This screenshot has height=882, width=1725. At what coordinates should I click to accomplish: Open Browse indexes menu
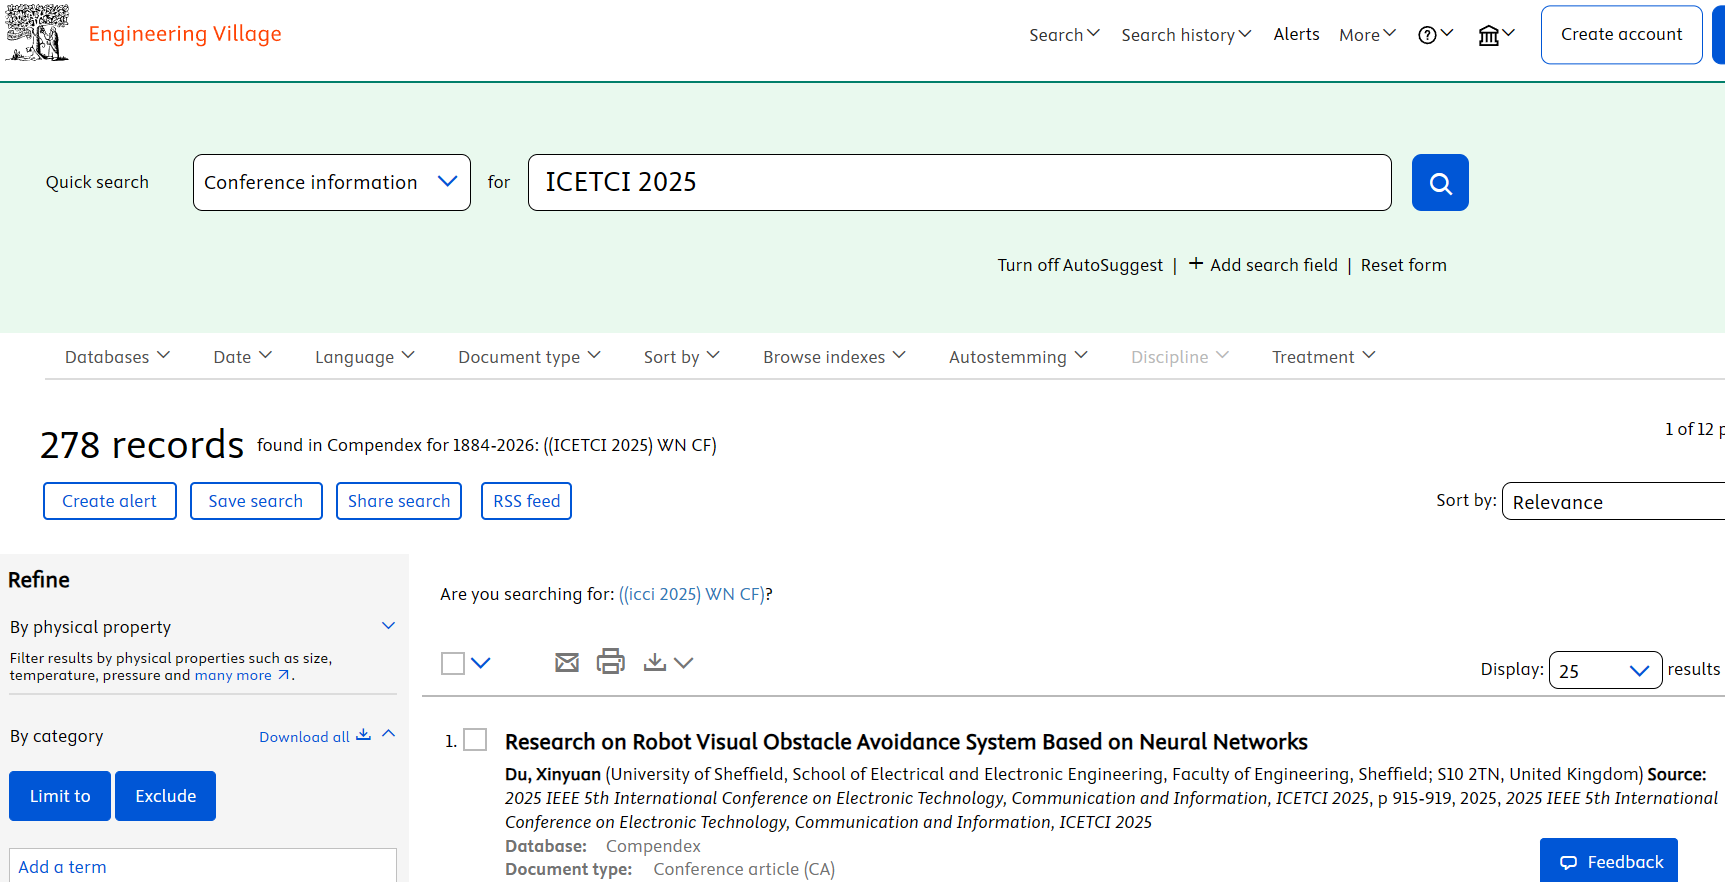(x=834, y=357)
